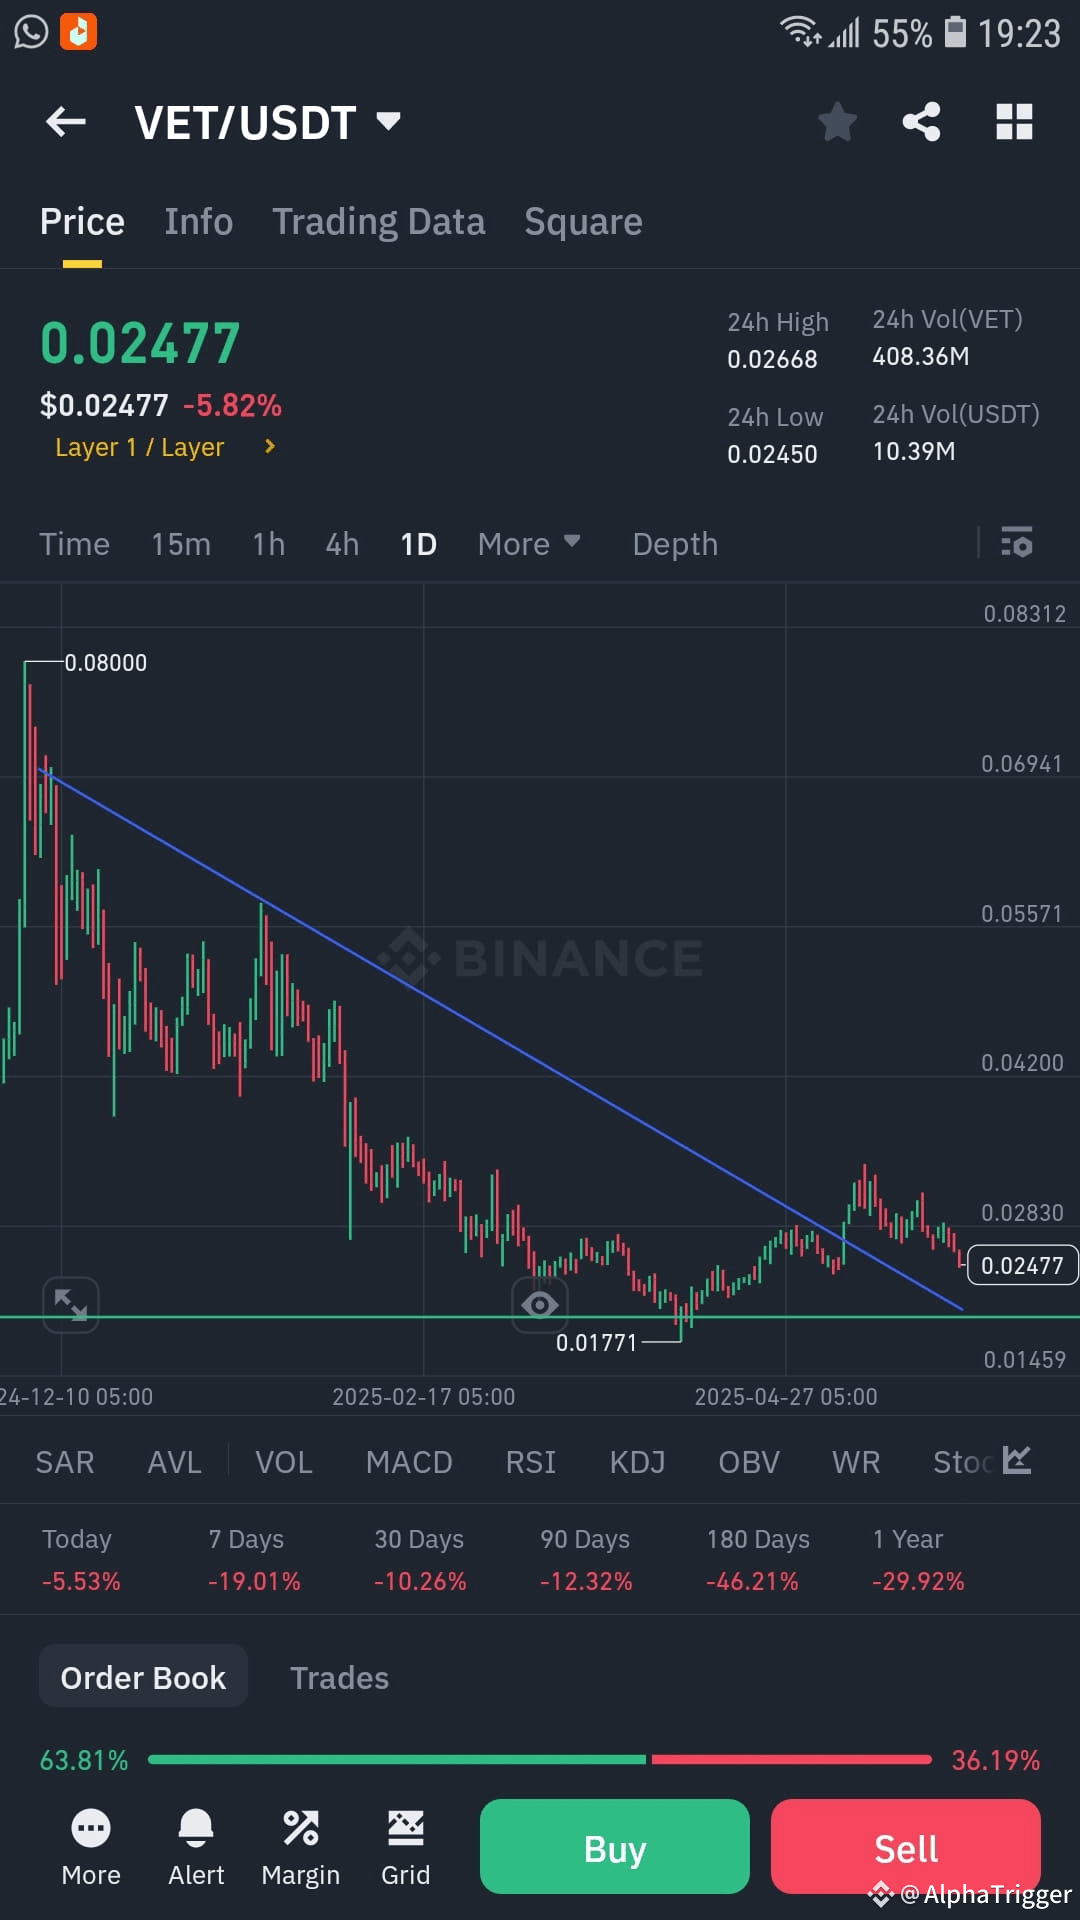Tap the 180 Days -46.21% performance

coord(758,1560)
